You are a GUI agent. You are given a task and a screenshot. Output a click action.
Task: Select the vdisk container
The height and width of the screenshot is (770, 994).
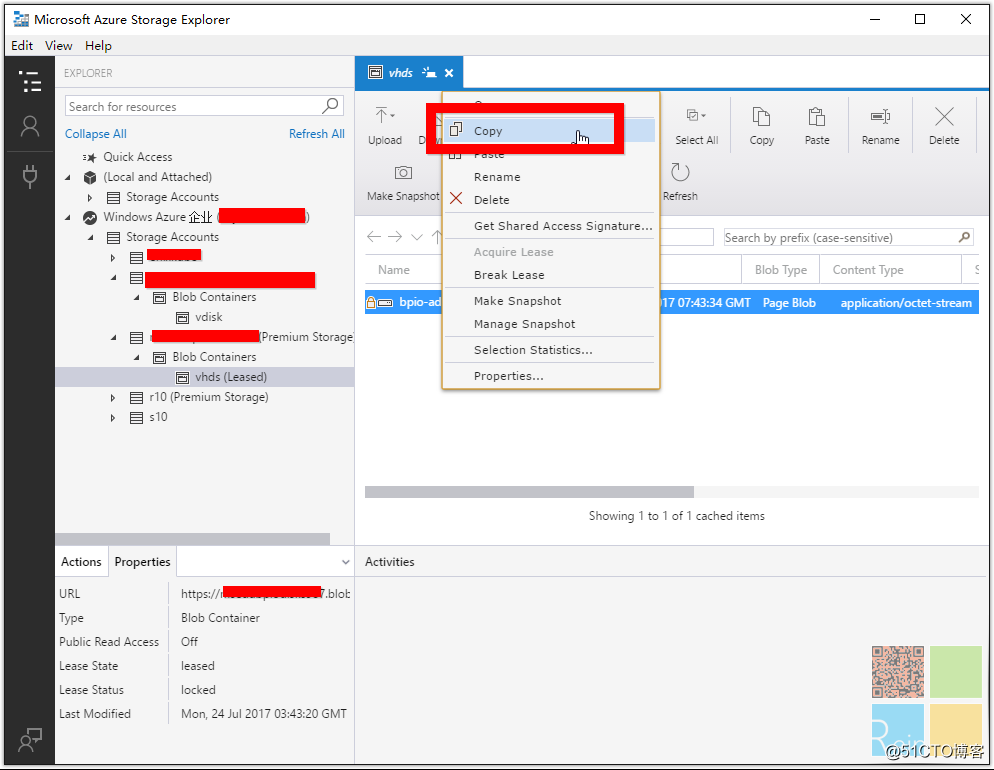(x=209, y=317)
